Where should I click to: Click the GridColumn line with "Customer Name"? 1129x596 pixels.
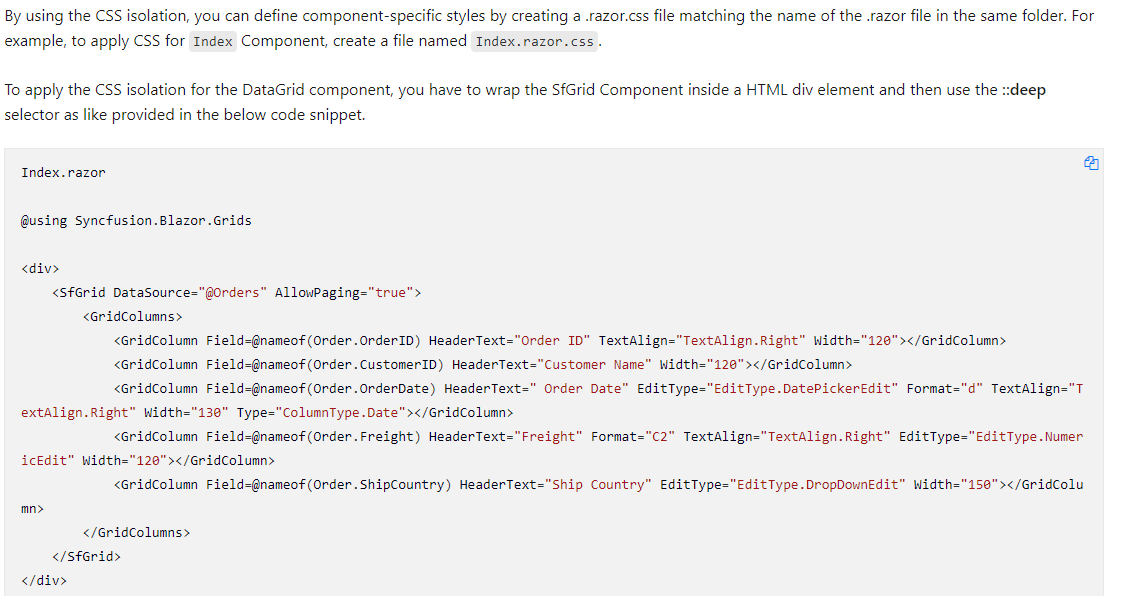(482, 365)
